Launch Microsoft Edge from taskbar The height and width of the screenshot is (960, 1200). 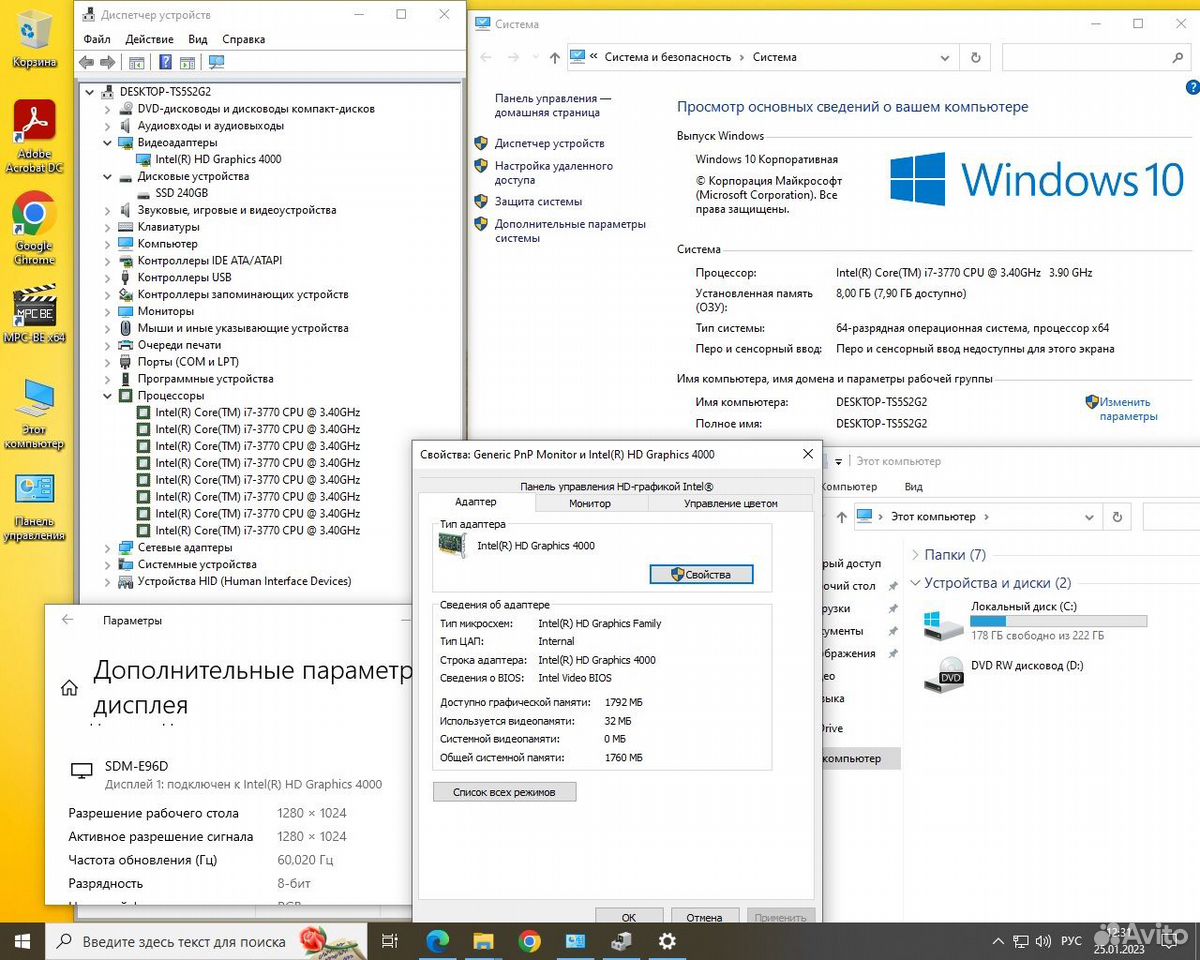(x=438, y=941)
